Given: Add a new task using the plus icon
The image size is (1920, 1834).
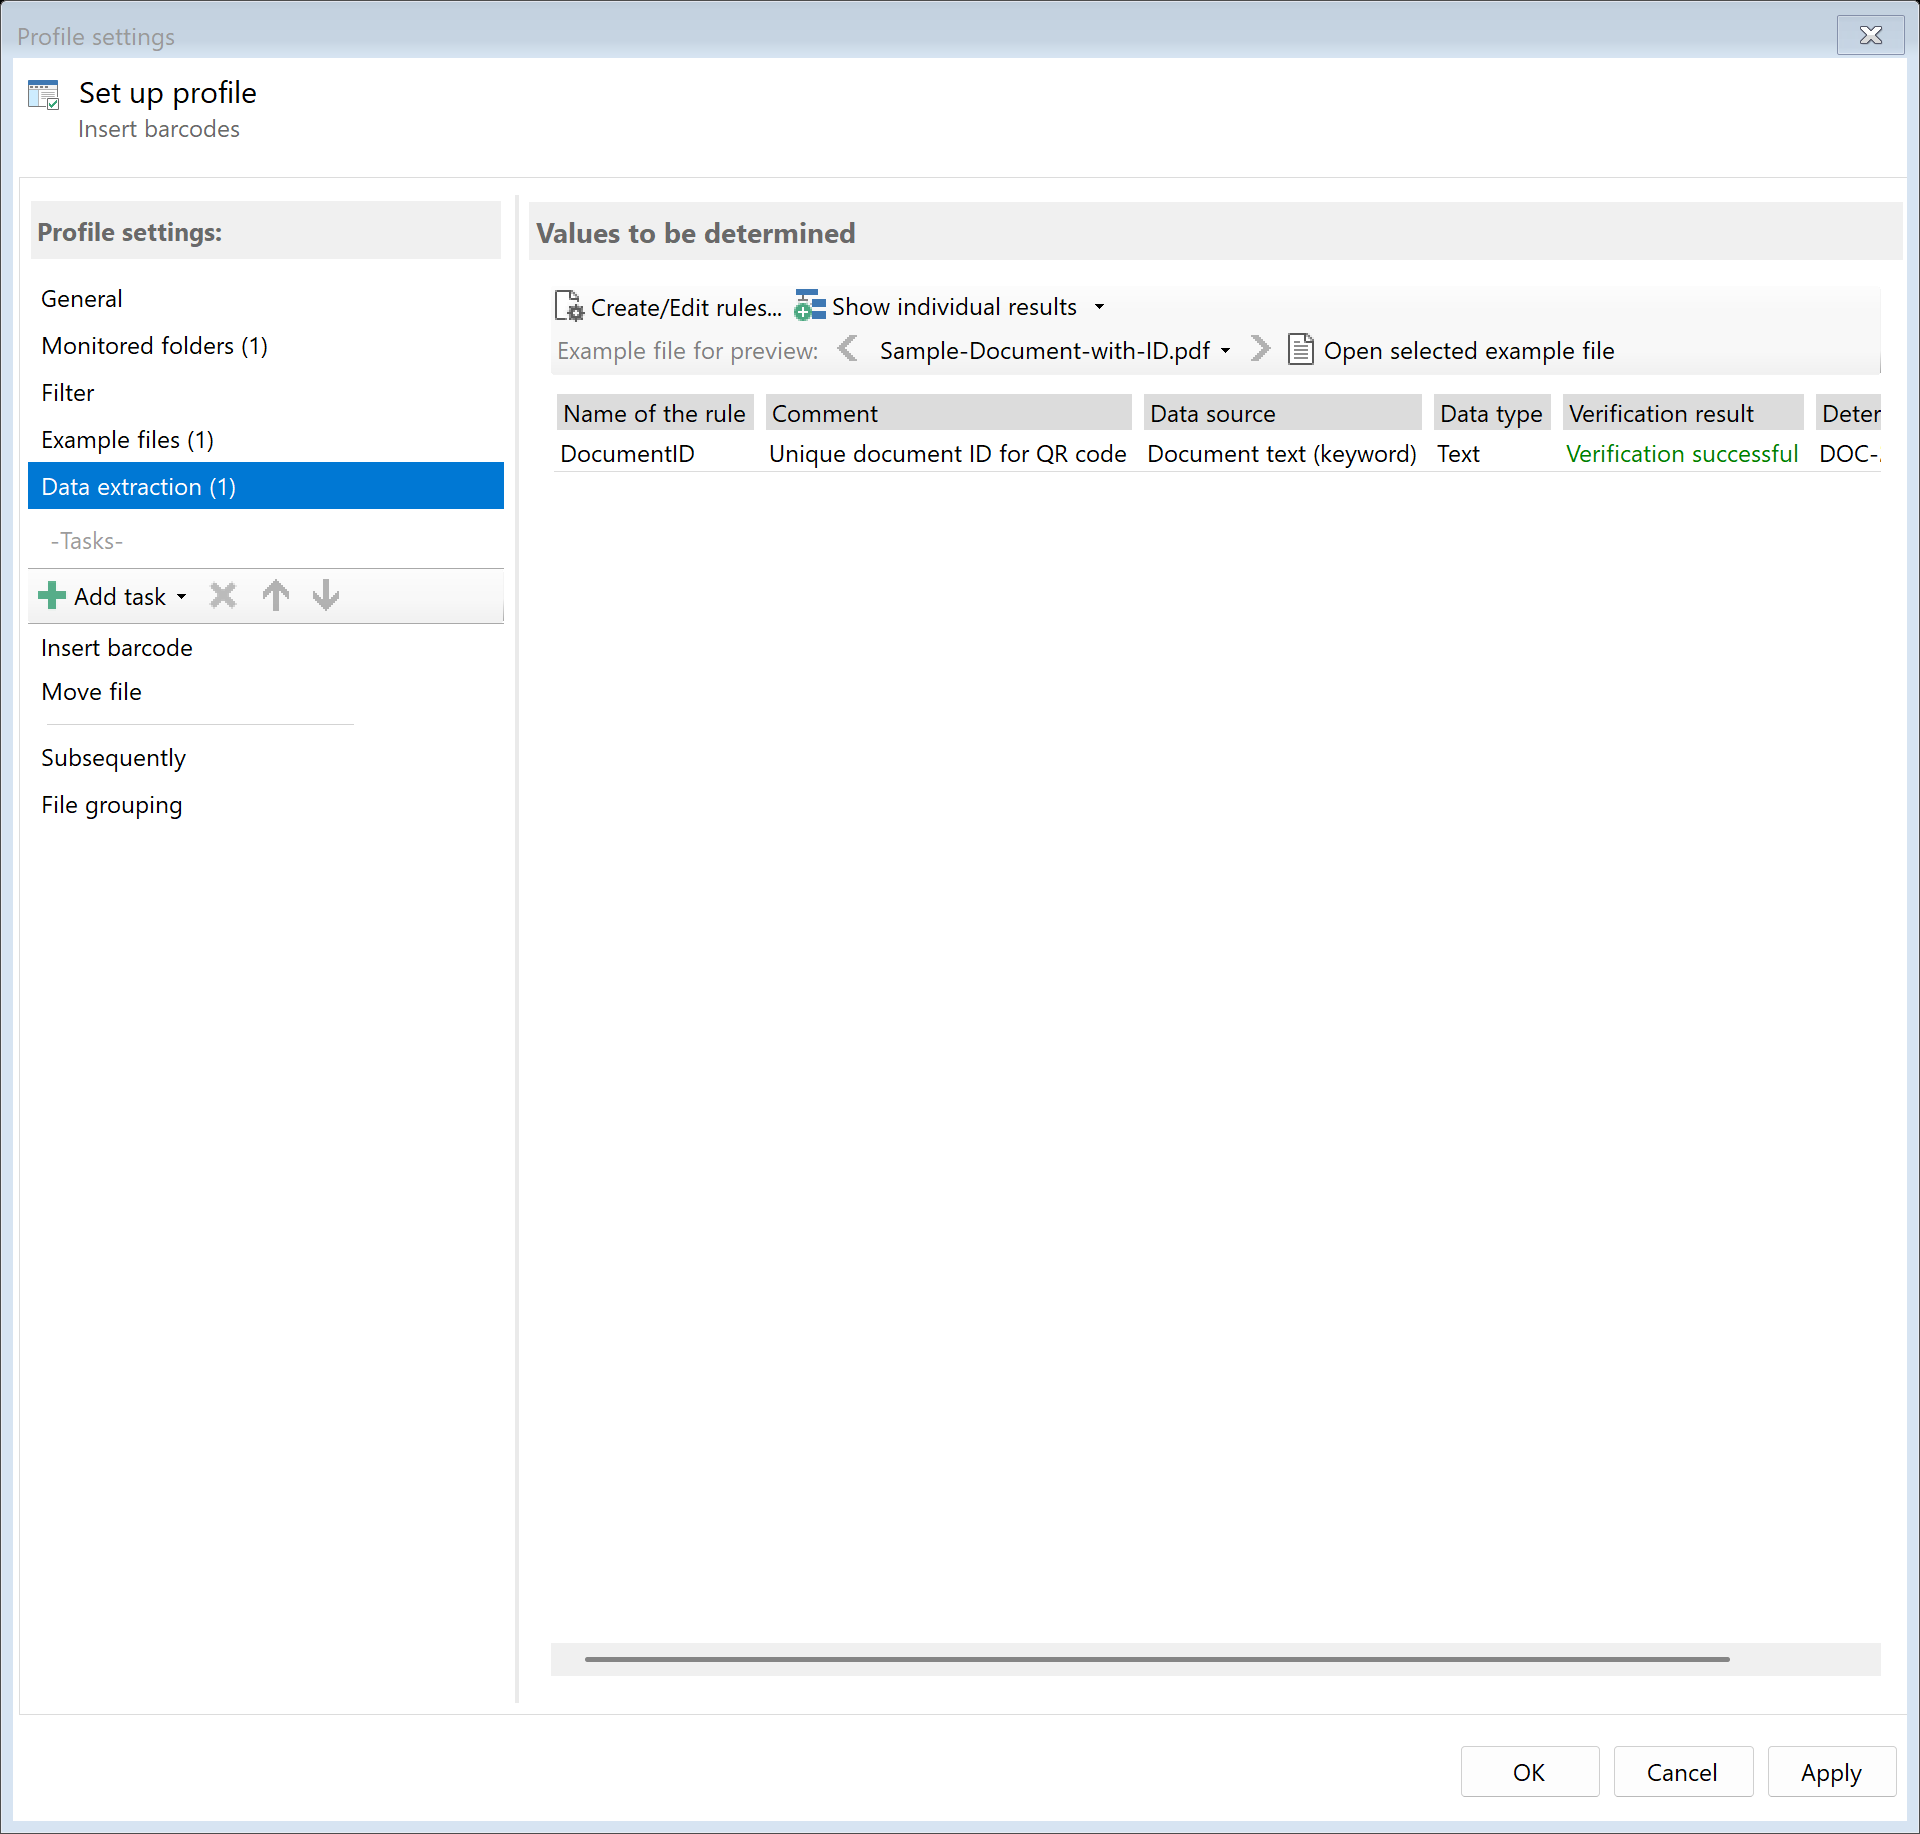Looking at the screenshot, I should click(51, 595).
